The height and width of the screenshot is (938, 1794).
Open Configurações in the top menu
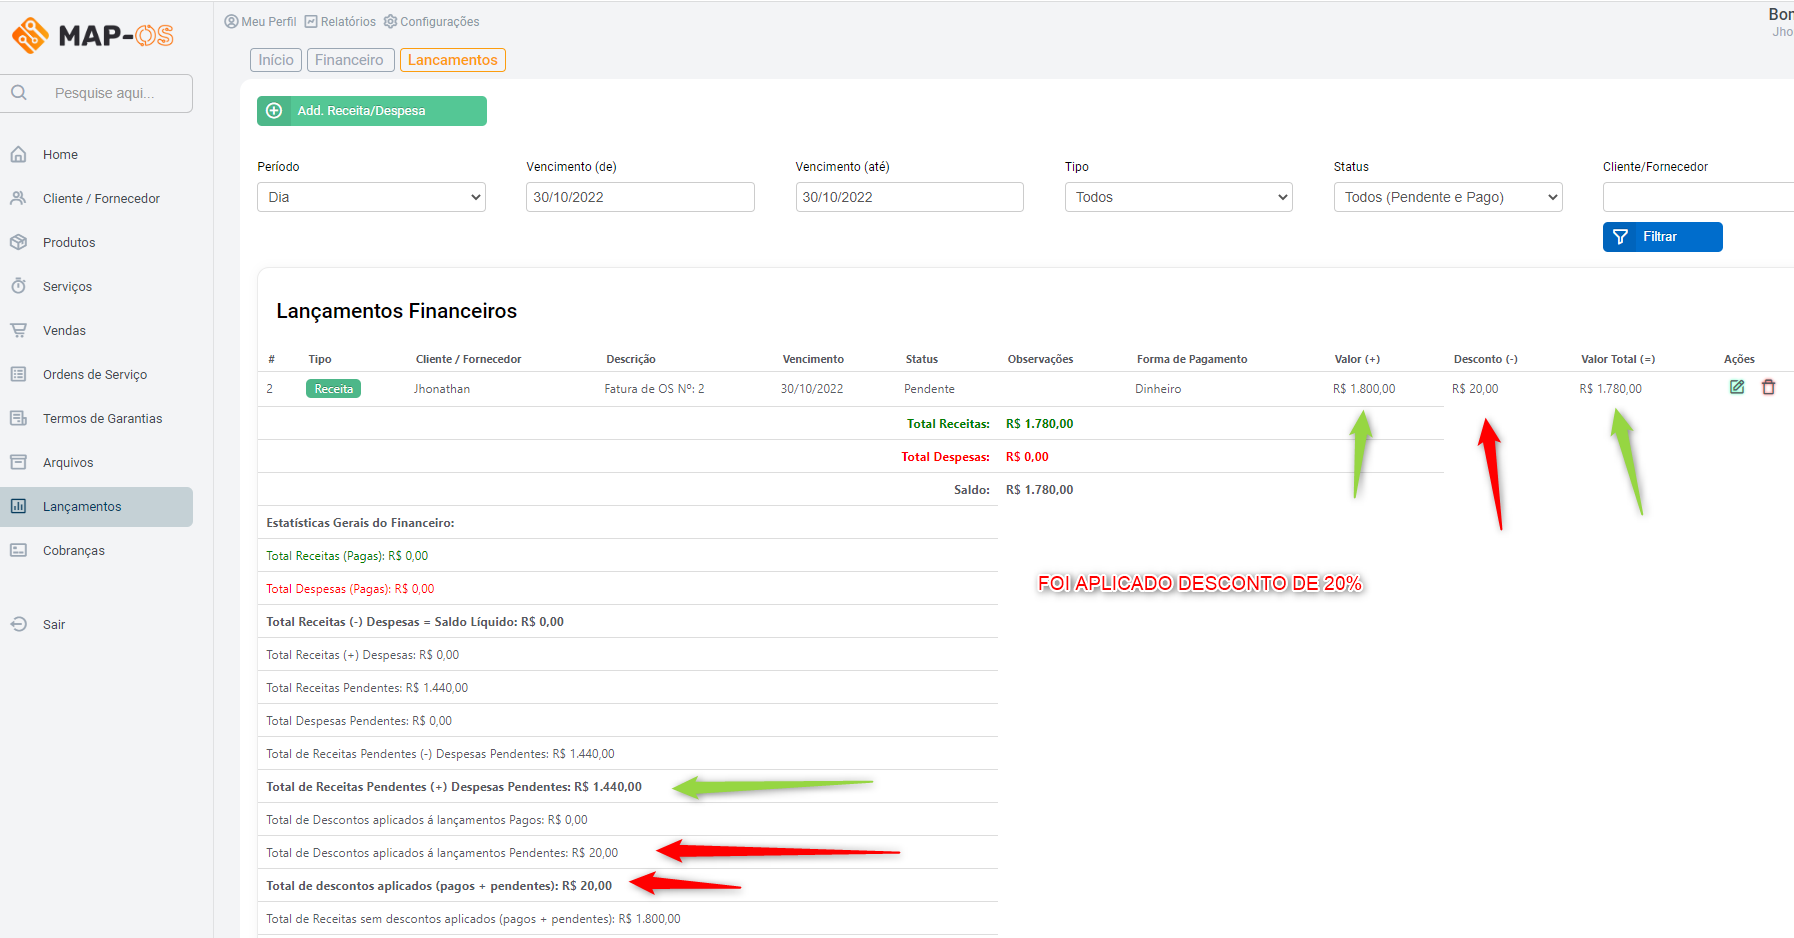click(432, 21)
